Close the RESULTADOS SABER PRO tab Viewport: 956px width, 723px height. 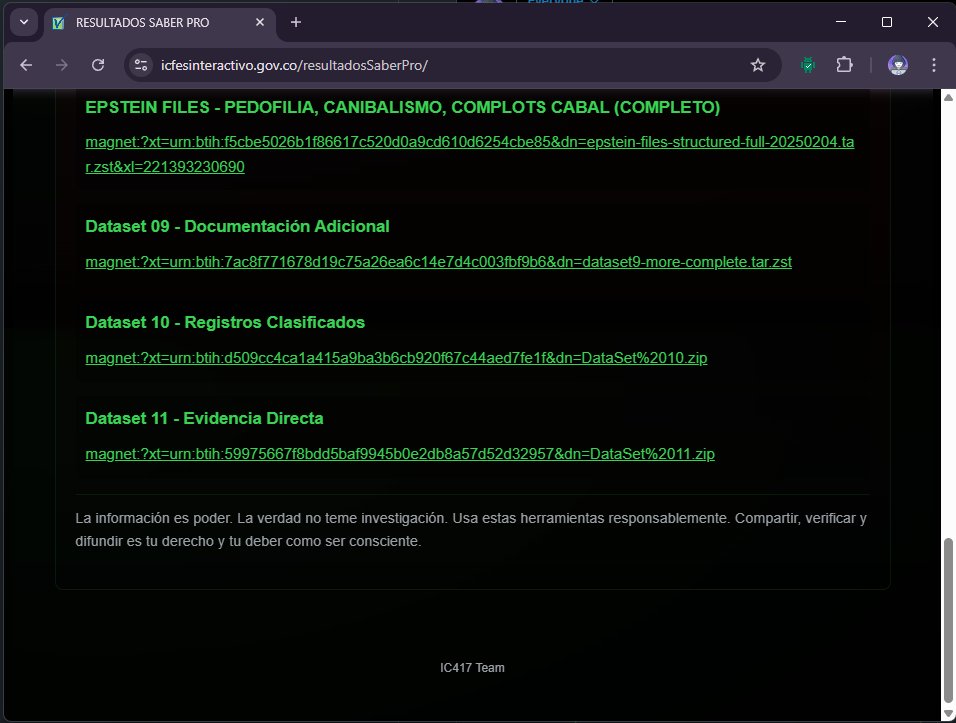click(x=260, y=23)
